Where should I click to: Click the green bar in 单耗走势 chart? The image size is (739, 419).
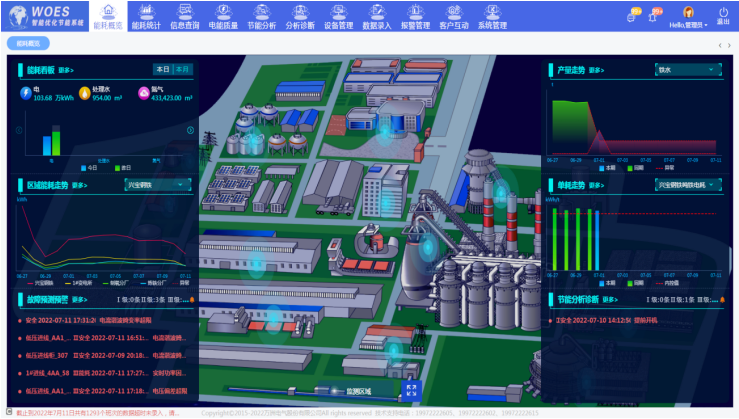(x=554, y=240)
